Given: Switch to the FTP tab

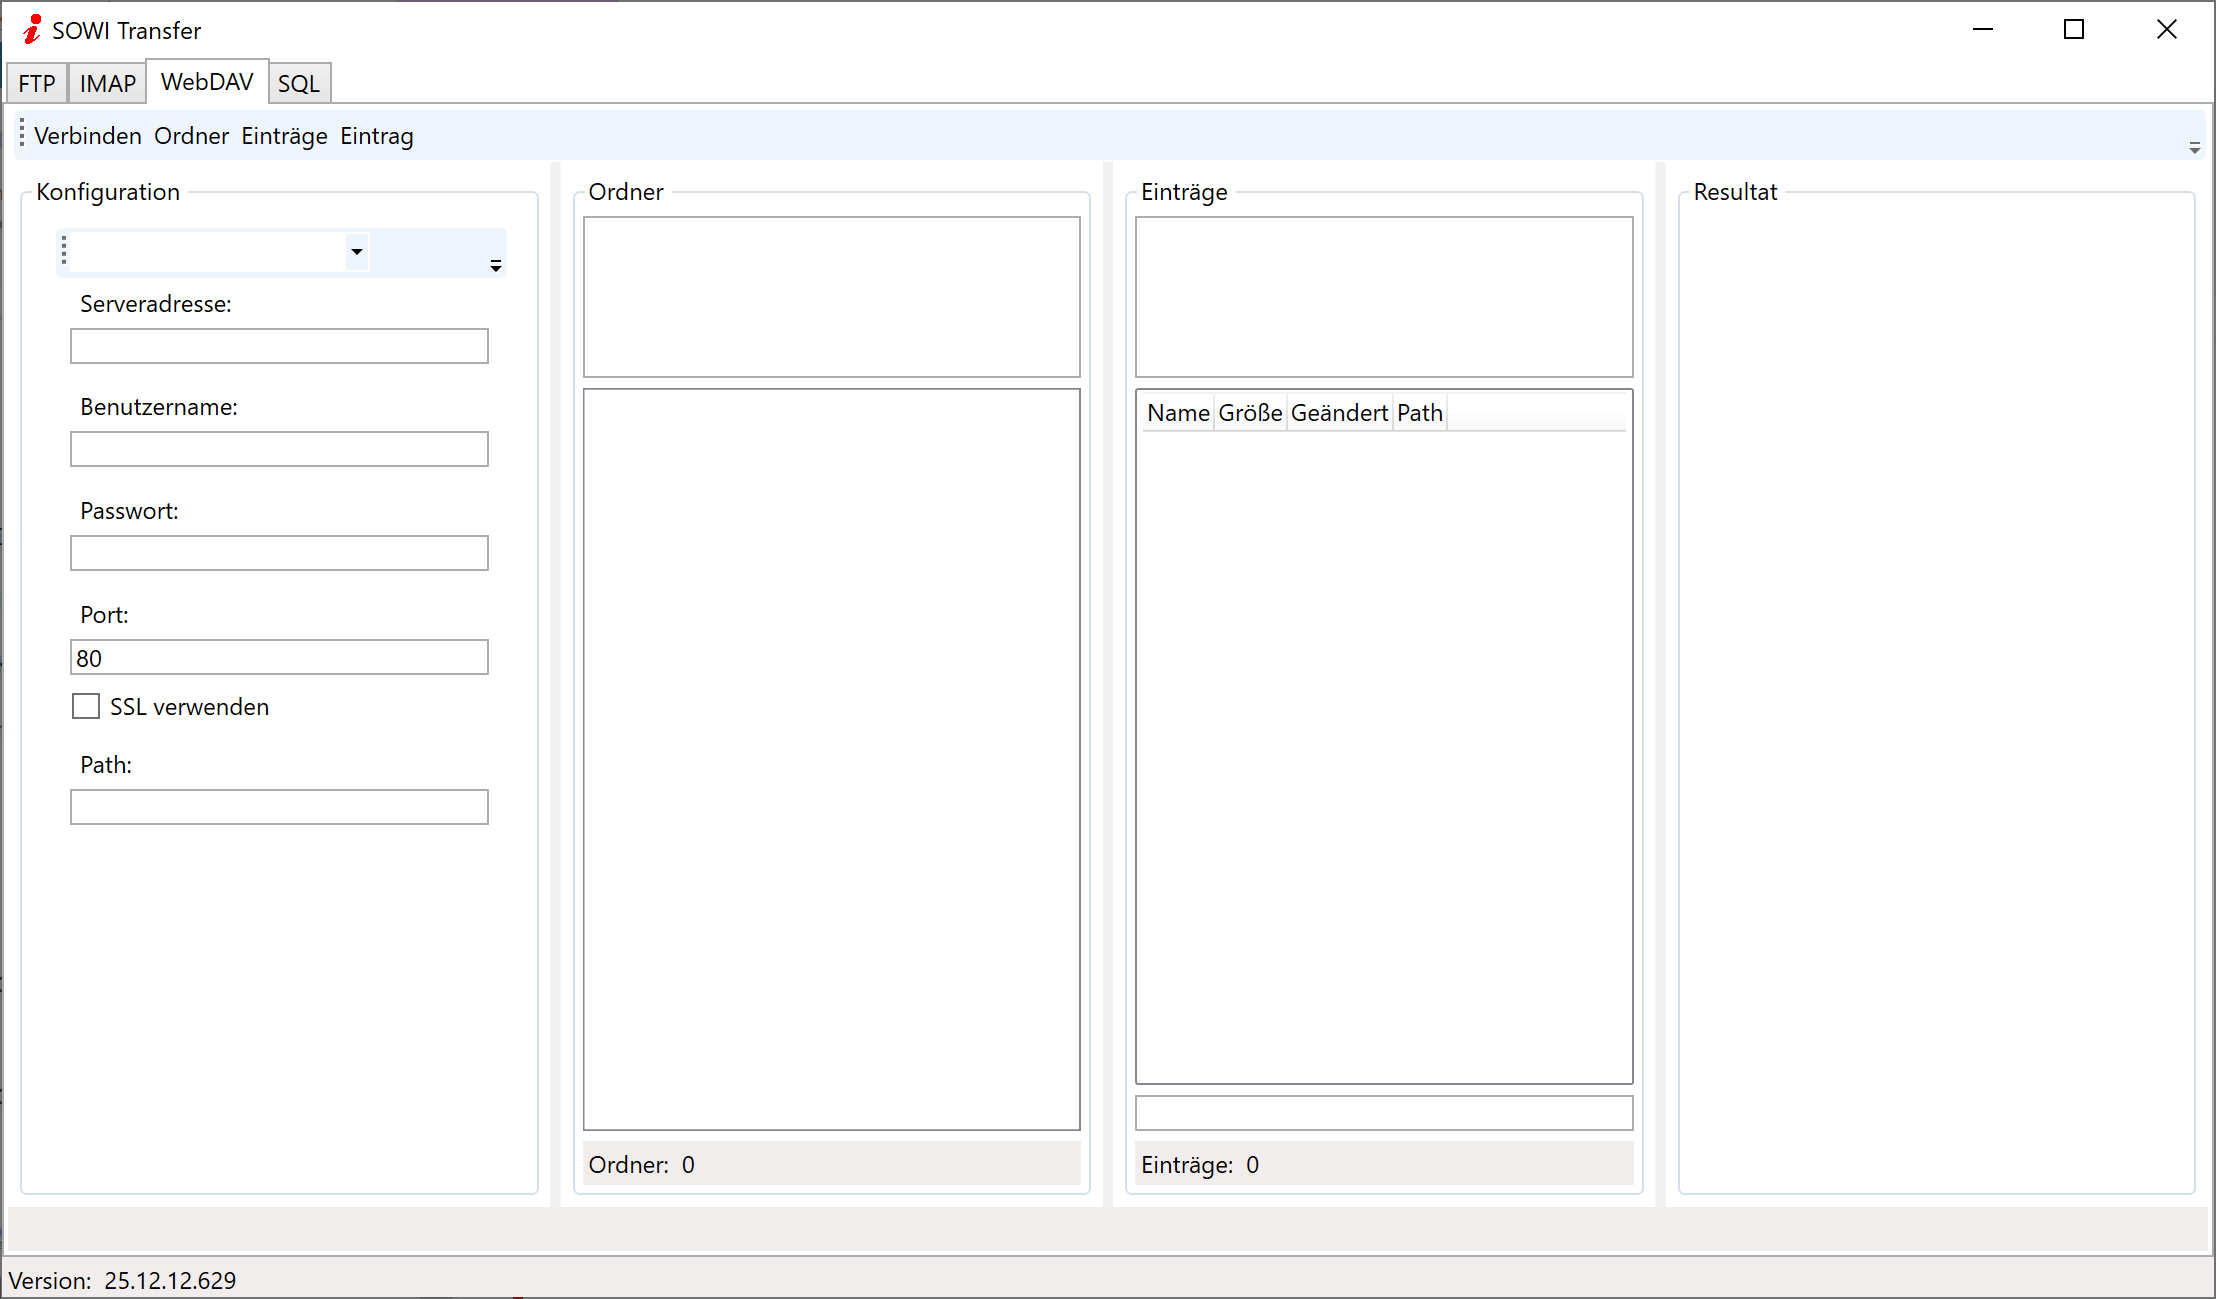Looking at the screenshot, I should point(37,83).
